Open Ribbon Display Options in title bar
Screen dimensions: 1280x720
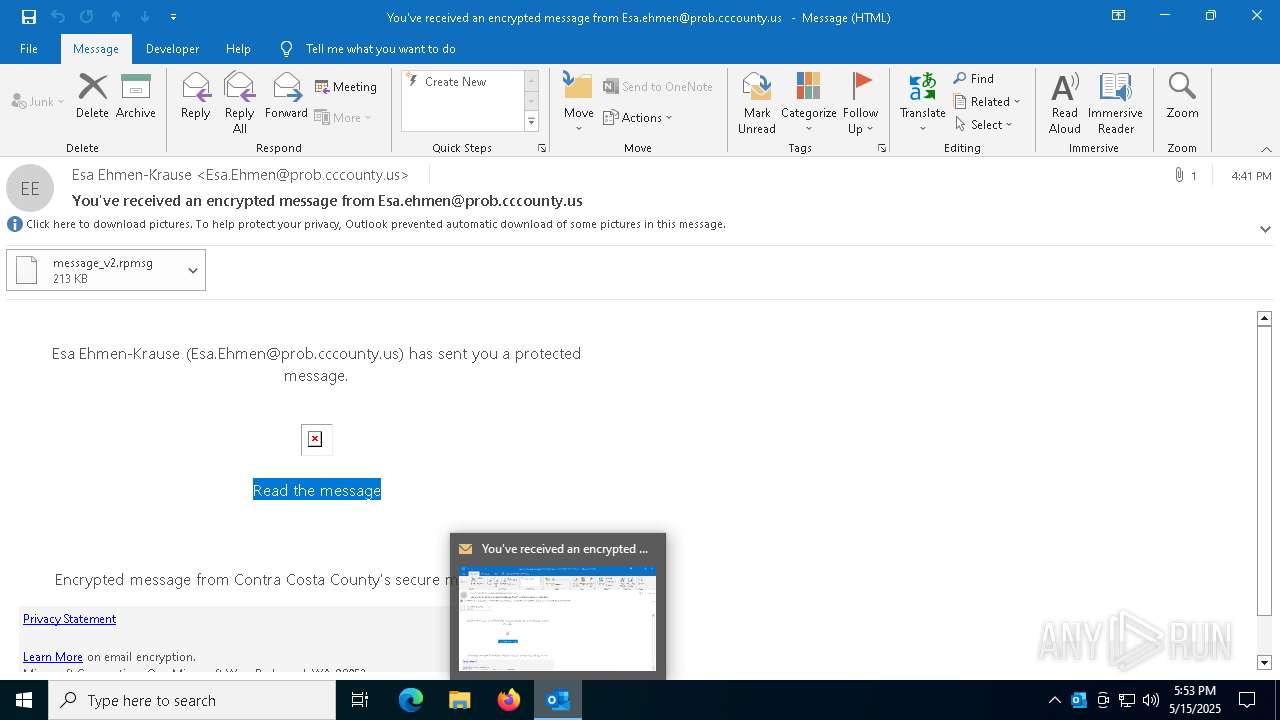[1119, 16]
